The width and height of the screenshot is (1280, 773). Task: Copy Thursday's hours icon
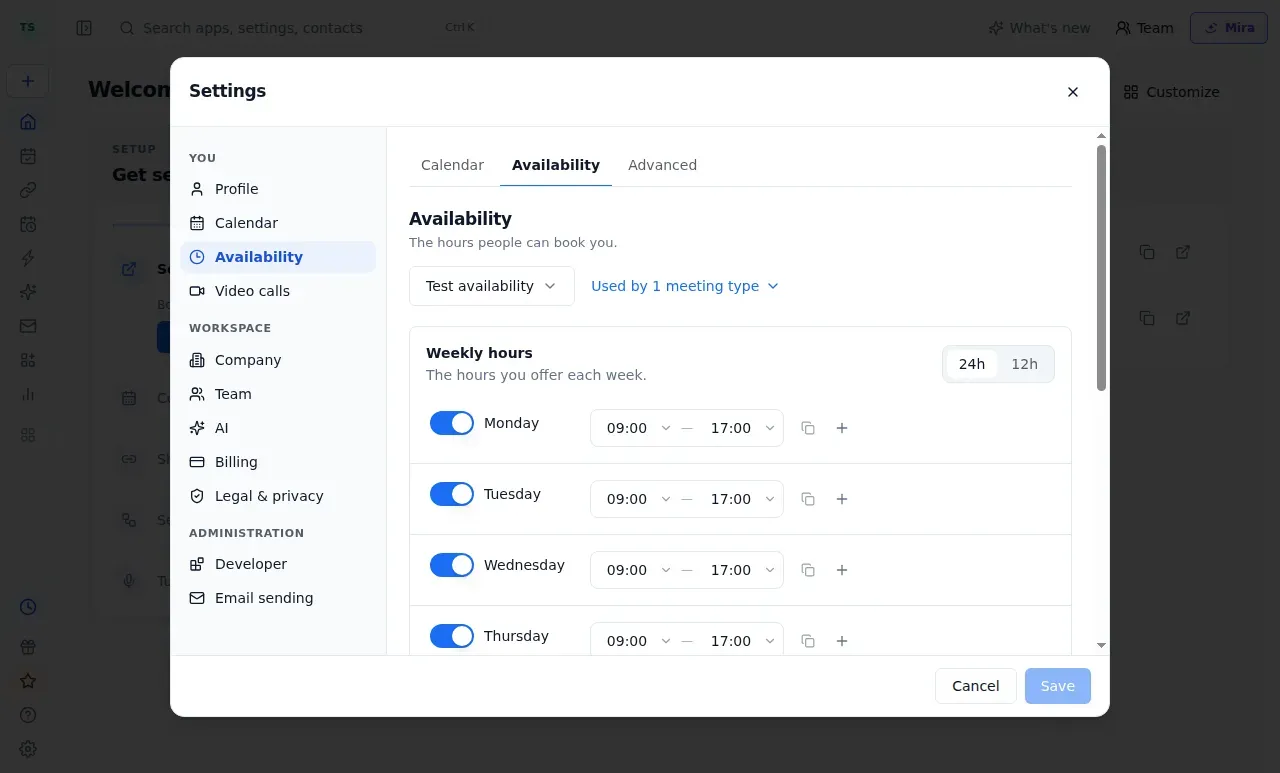(x=808, y=641)
